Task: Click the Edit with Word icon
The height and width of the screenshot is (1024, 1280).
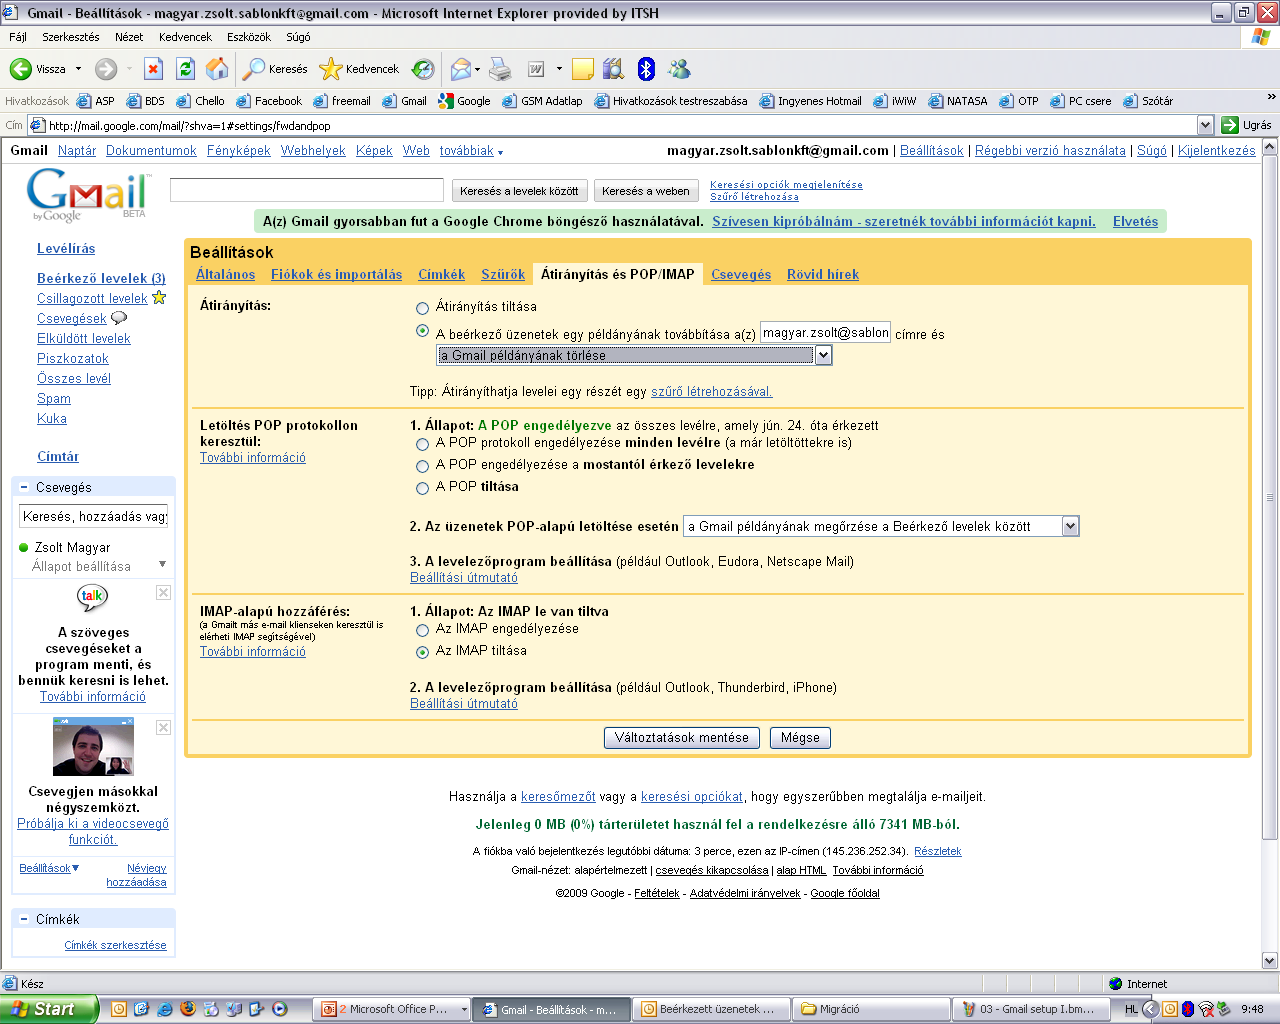Action: [x=536, y=69]
